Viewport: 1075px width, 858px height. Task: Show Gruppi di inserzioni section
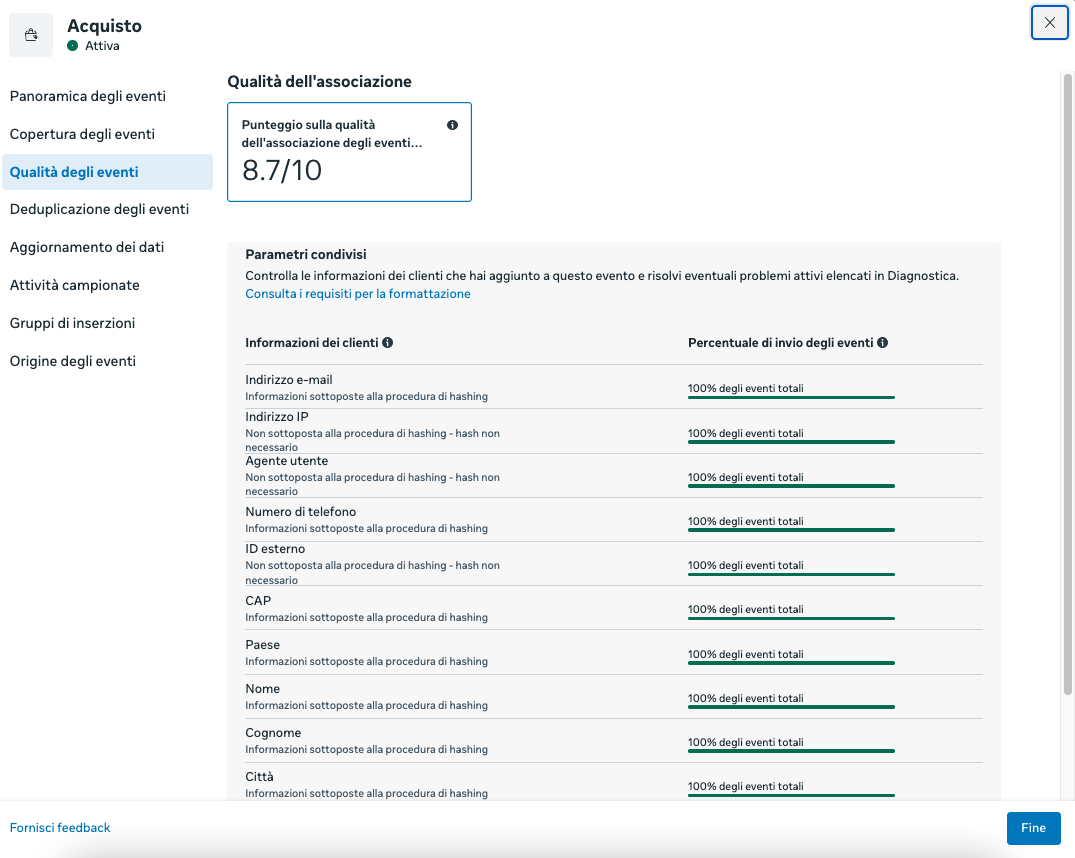(72, 323)
